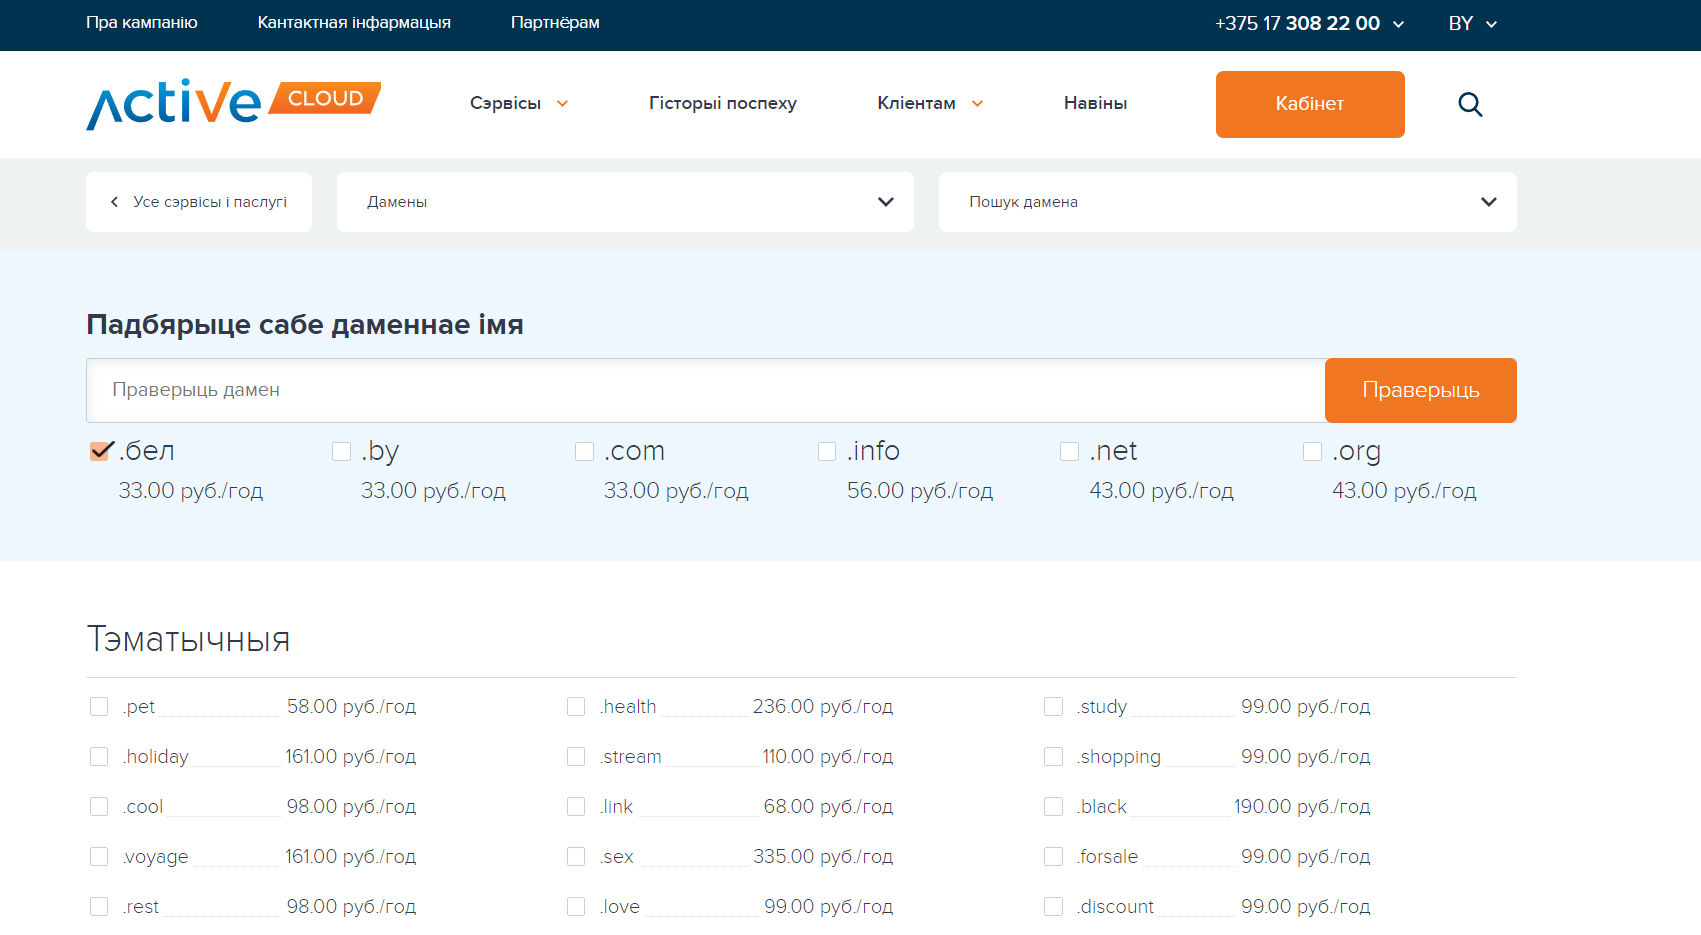Viewport: 1701px width, 935px height.
Task: Click the 56.00 руб./год price text
Action: pos(920,491)
